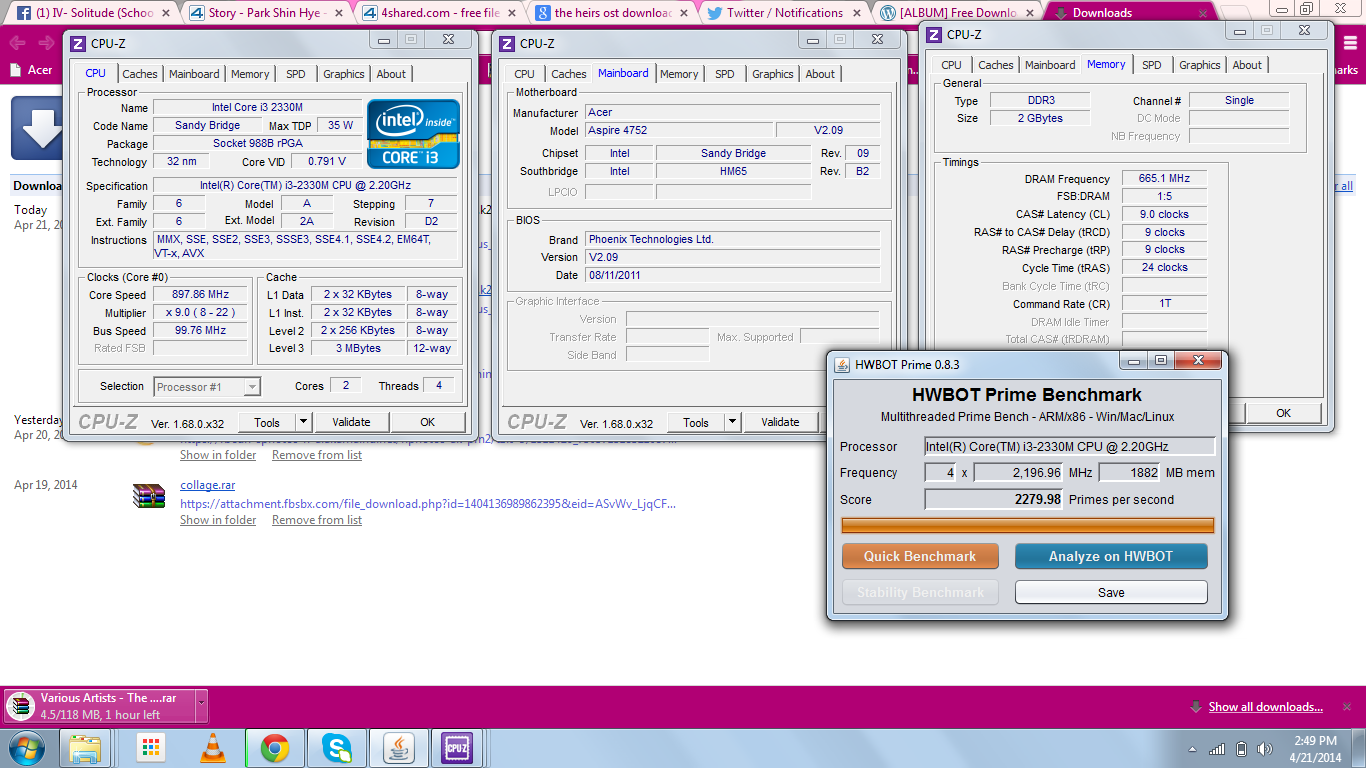
Task: Click the large blue Downloads arrow icon
Action: 37,129
